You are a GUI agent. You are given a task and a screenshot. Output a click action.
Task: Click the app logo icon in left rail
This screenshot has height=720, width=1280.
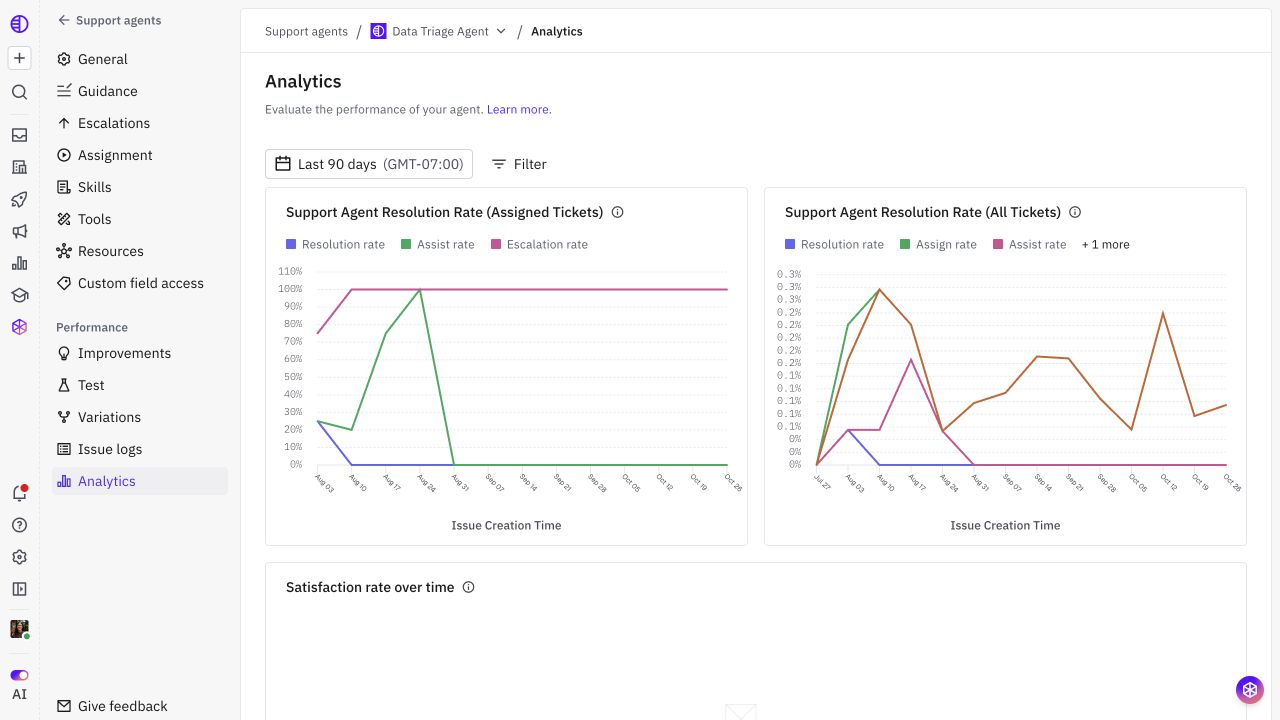(x=19, y=23)
